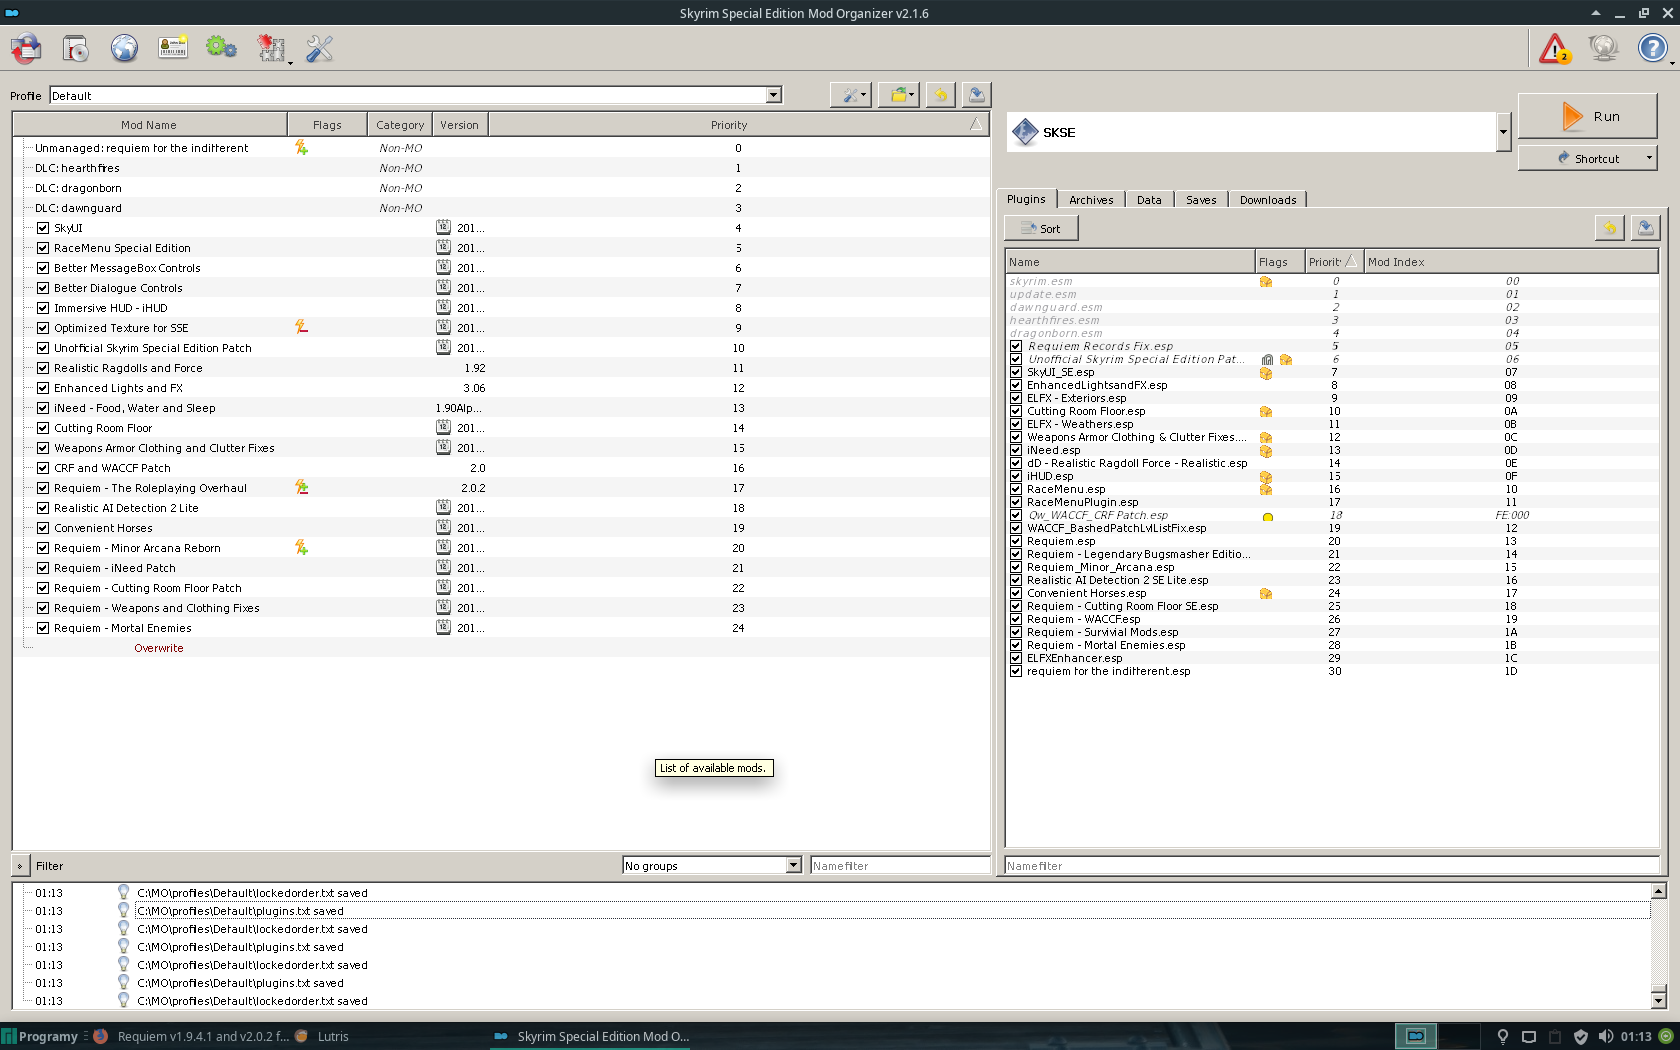1680x1050 pixels.
Task: Switch to the Data tab
Action: (x=1149, y=200)
